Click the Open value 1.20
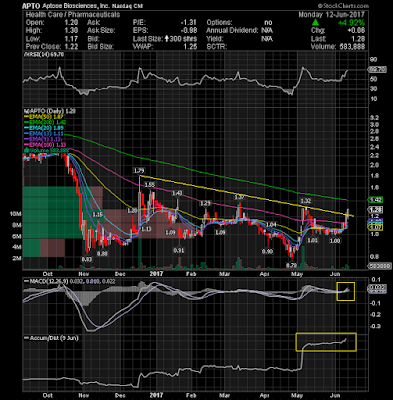 72,23
